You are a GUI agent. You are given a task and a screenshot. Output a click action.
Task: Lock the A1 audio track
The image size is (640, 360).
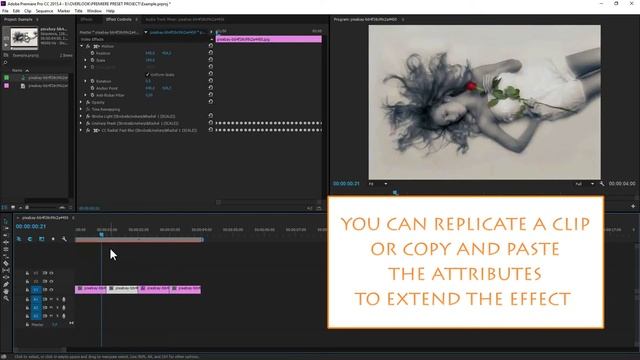27,300
